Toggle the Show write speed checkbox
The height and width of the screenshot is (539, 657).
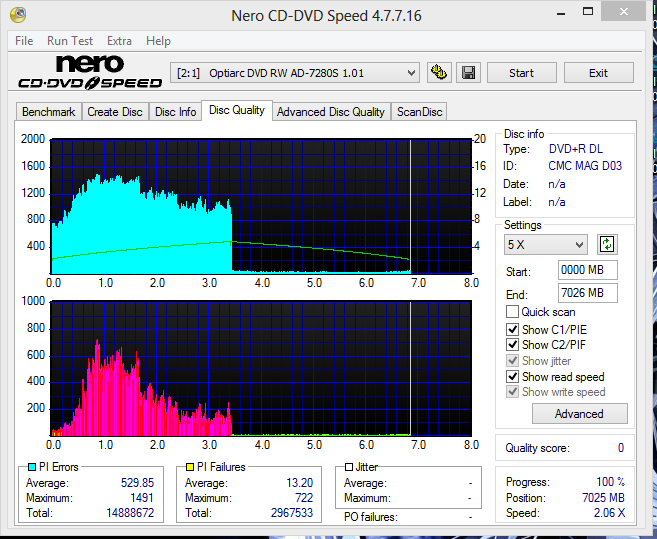pyautogui.click(x=512, y=392)
